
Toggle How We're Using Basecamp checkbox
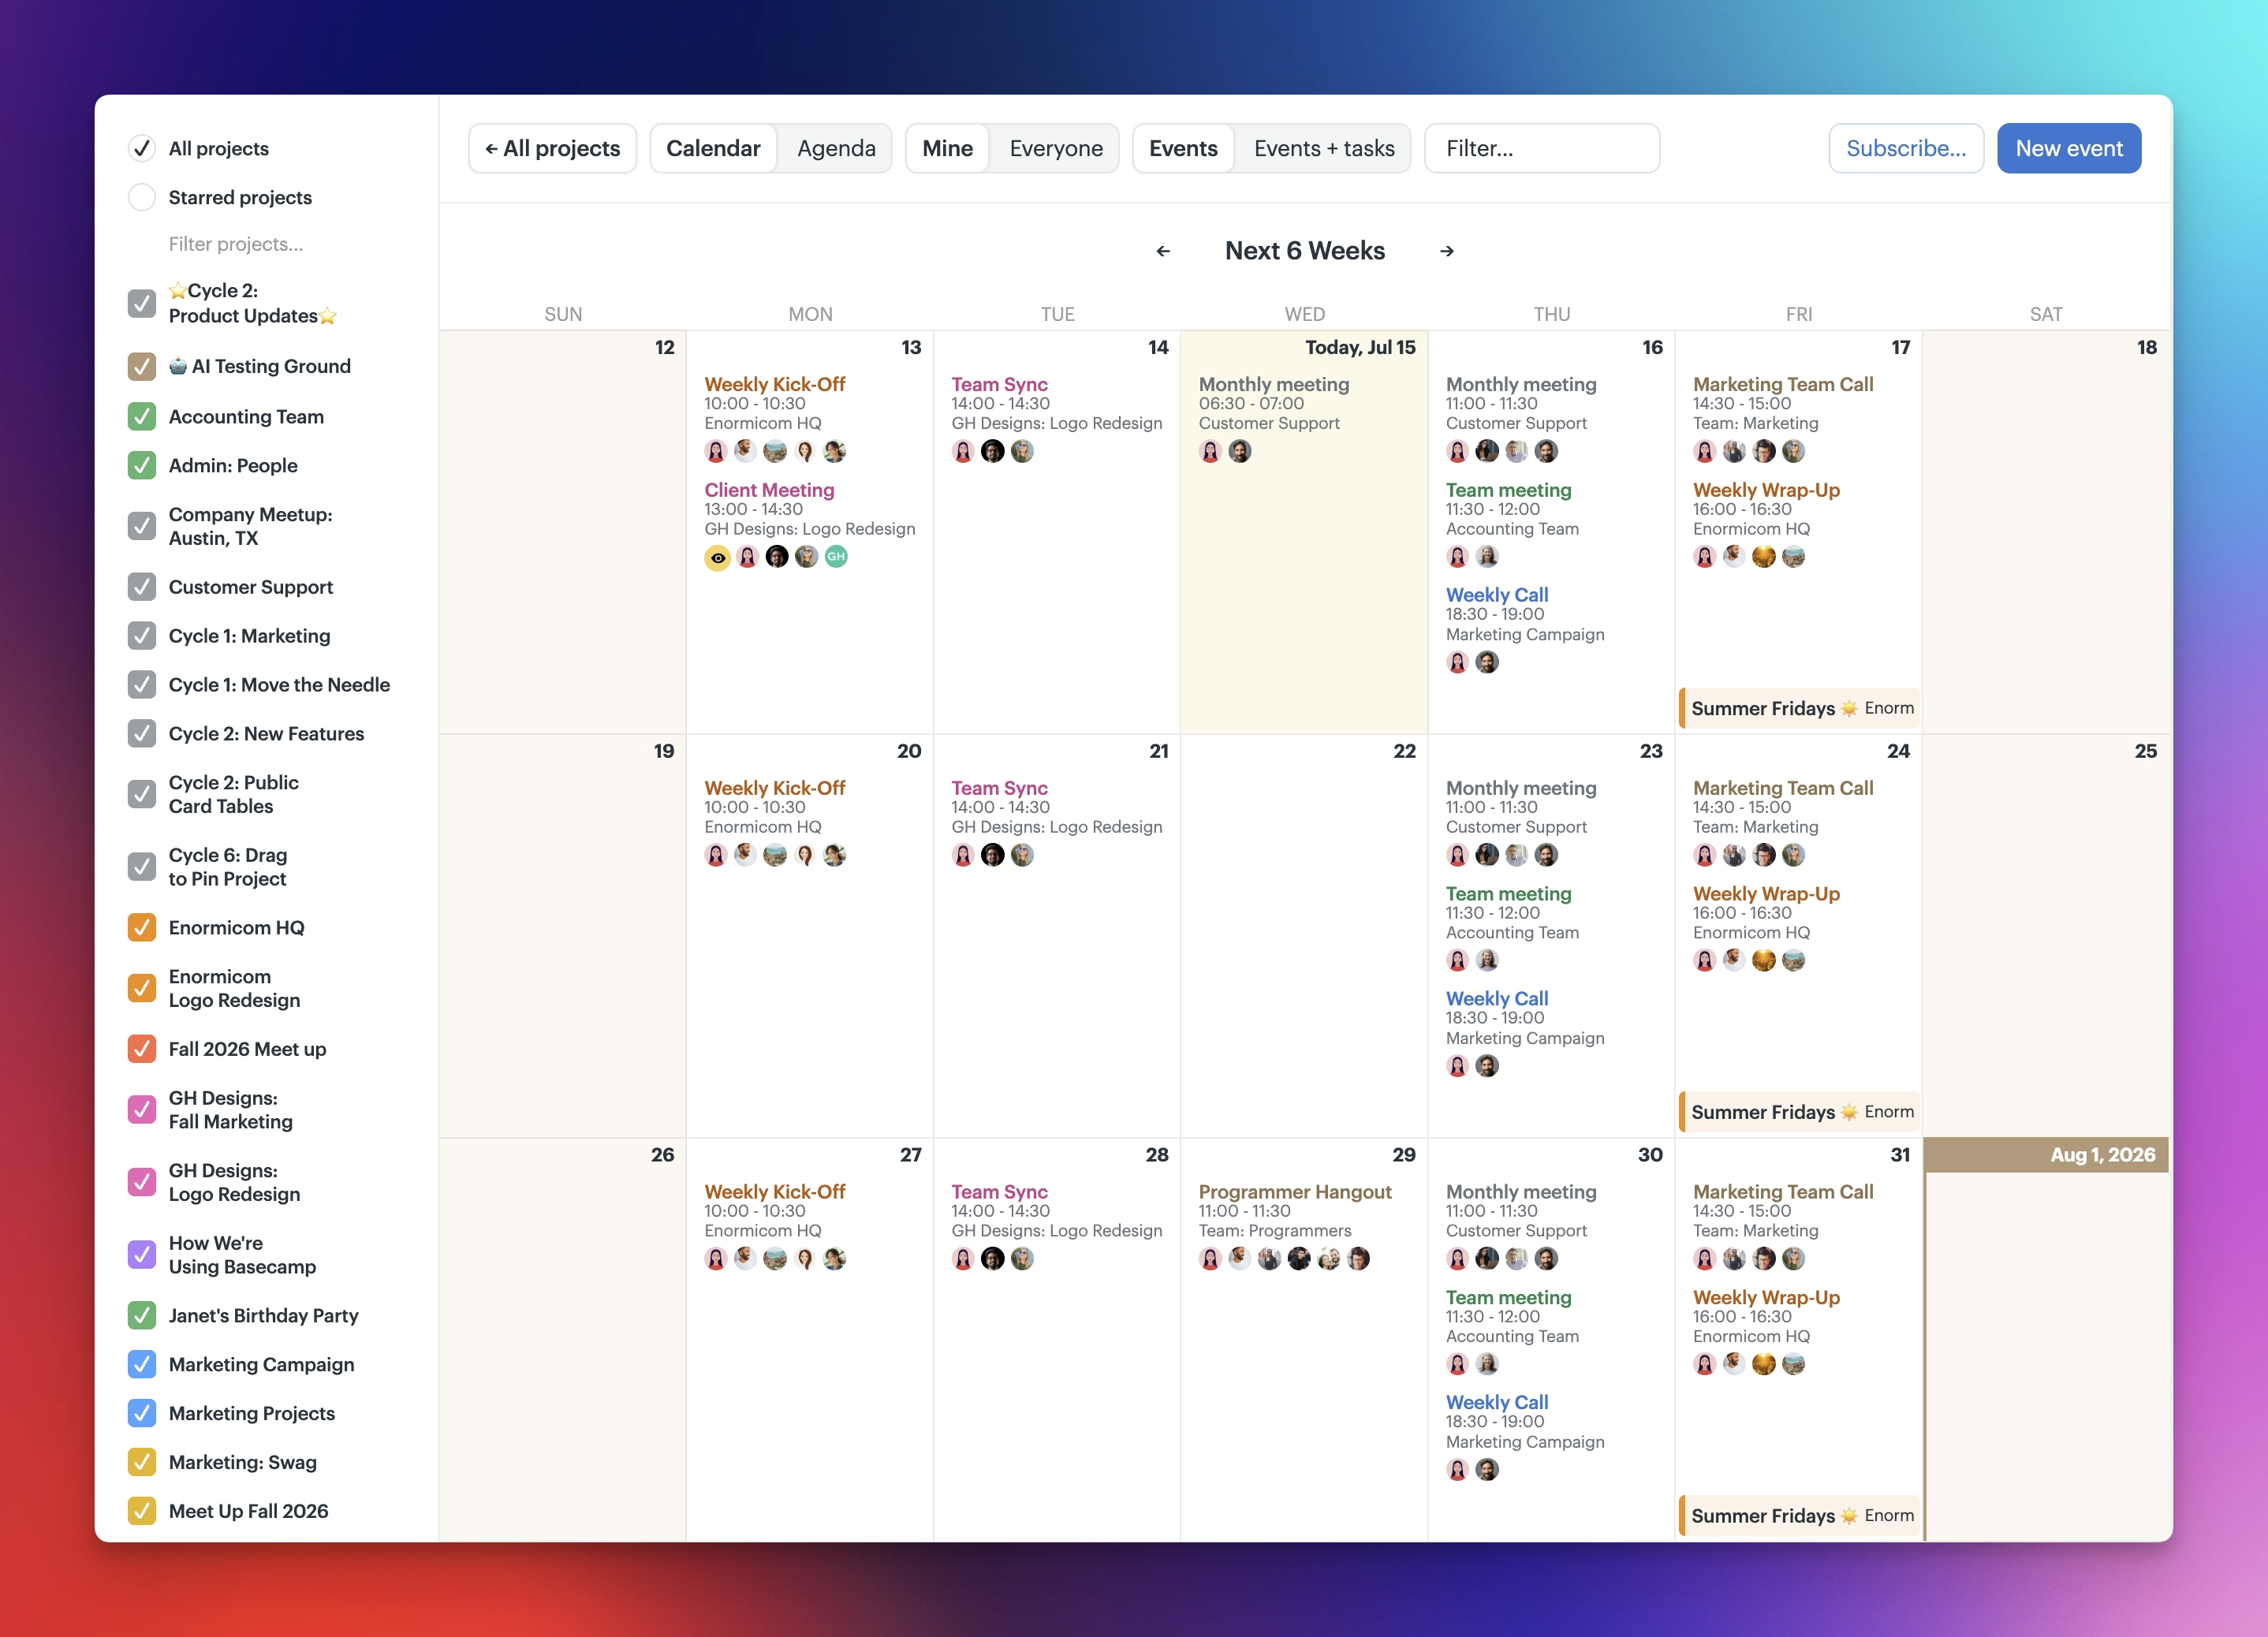point(142,1254)
